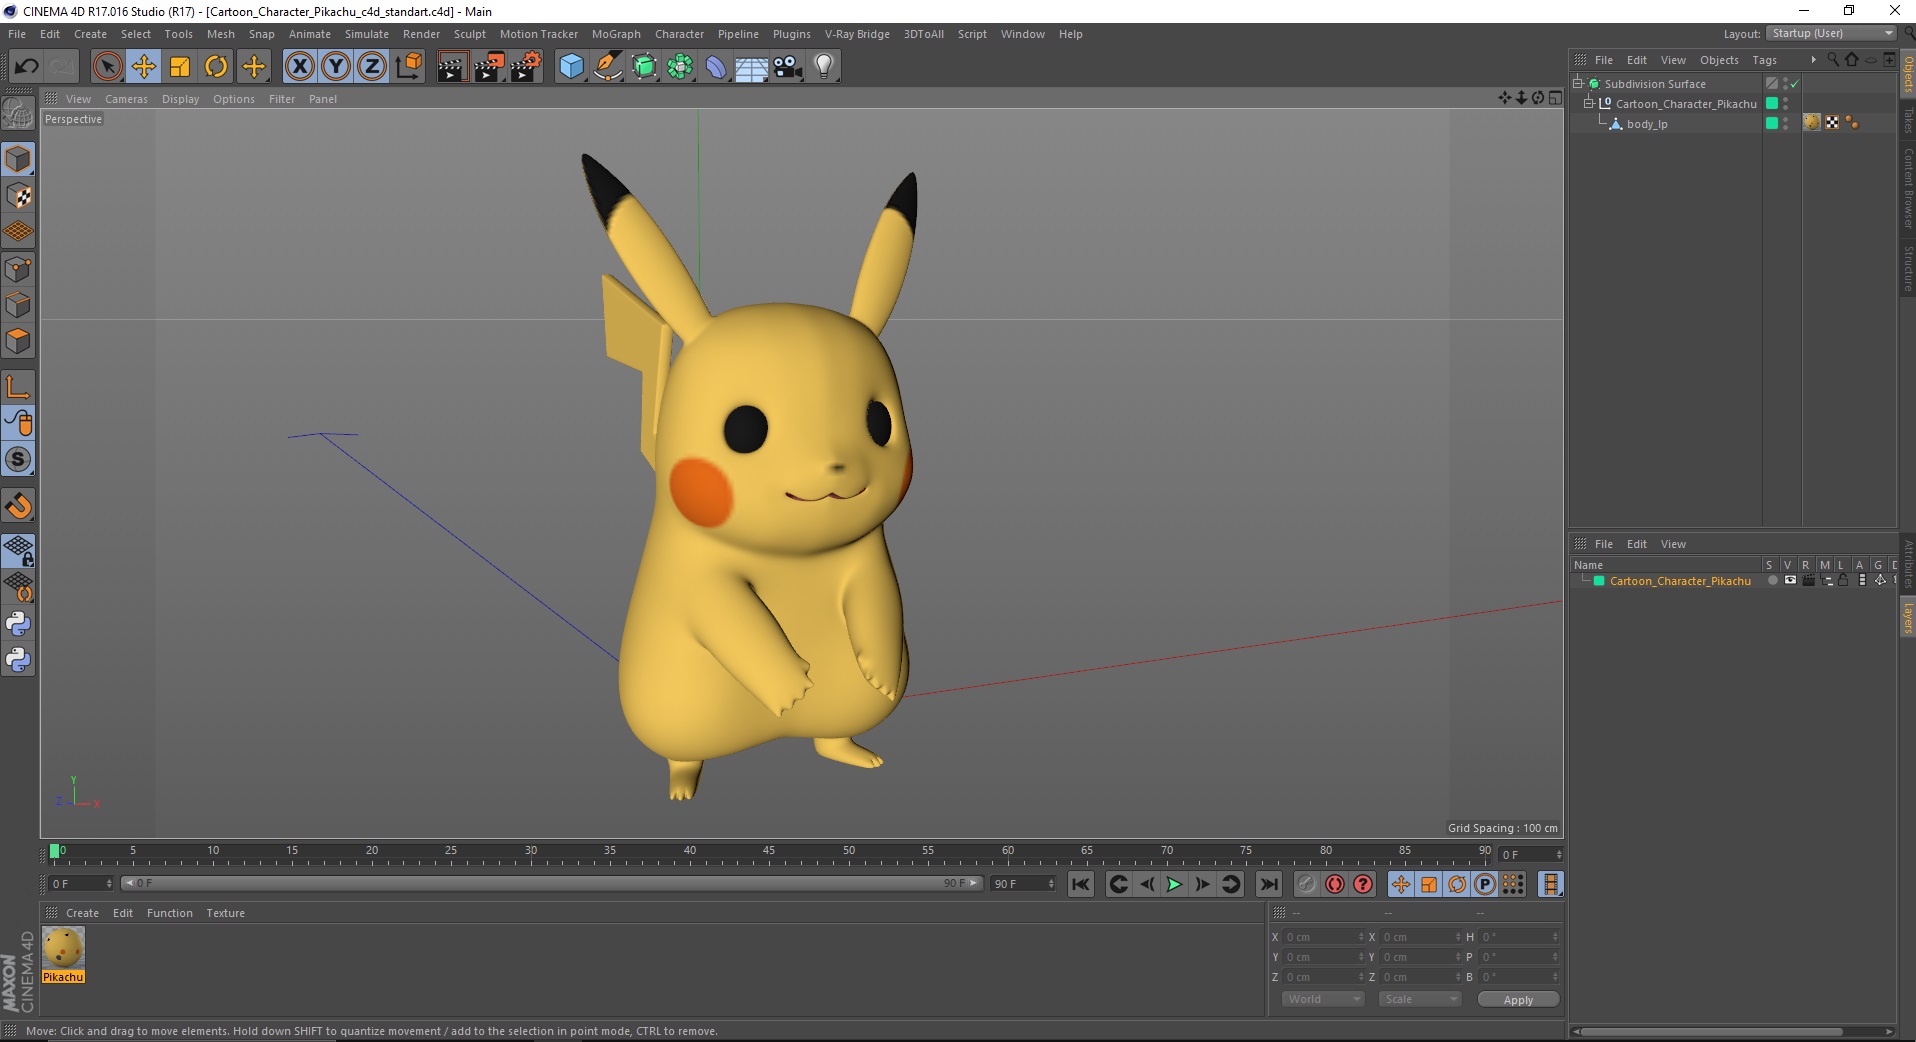Switch to Model mode in left palette
1916x1042 pixels.
pos(18,159)
